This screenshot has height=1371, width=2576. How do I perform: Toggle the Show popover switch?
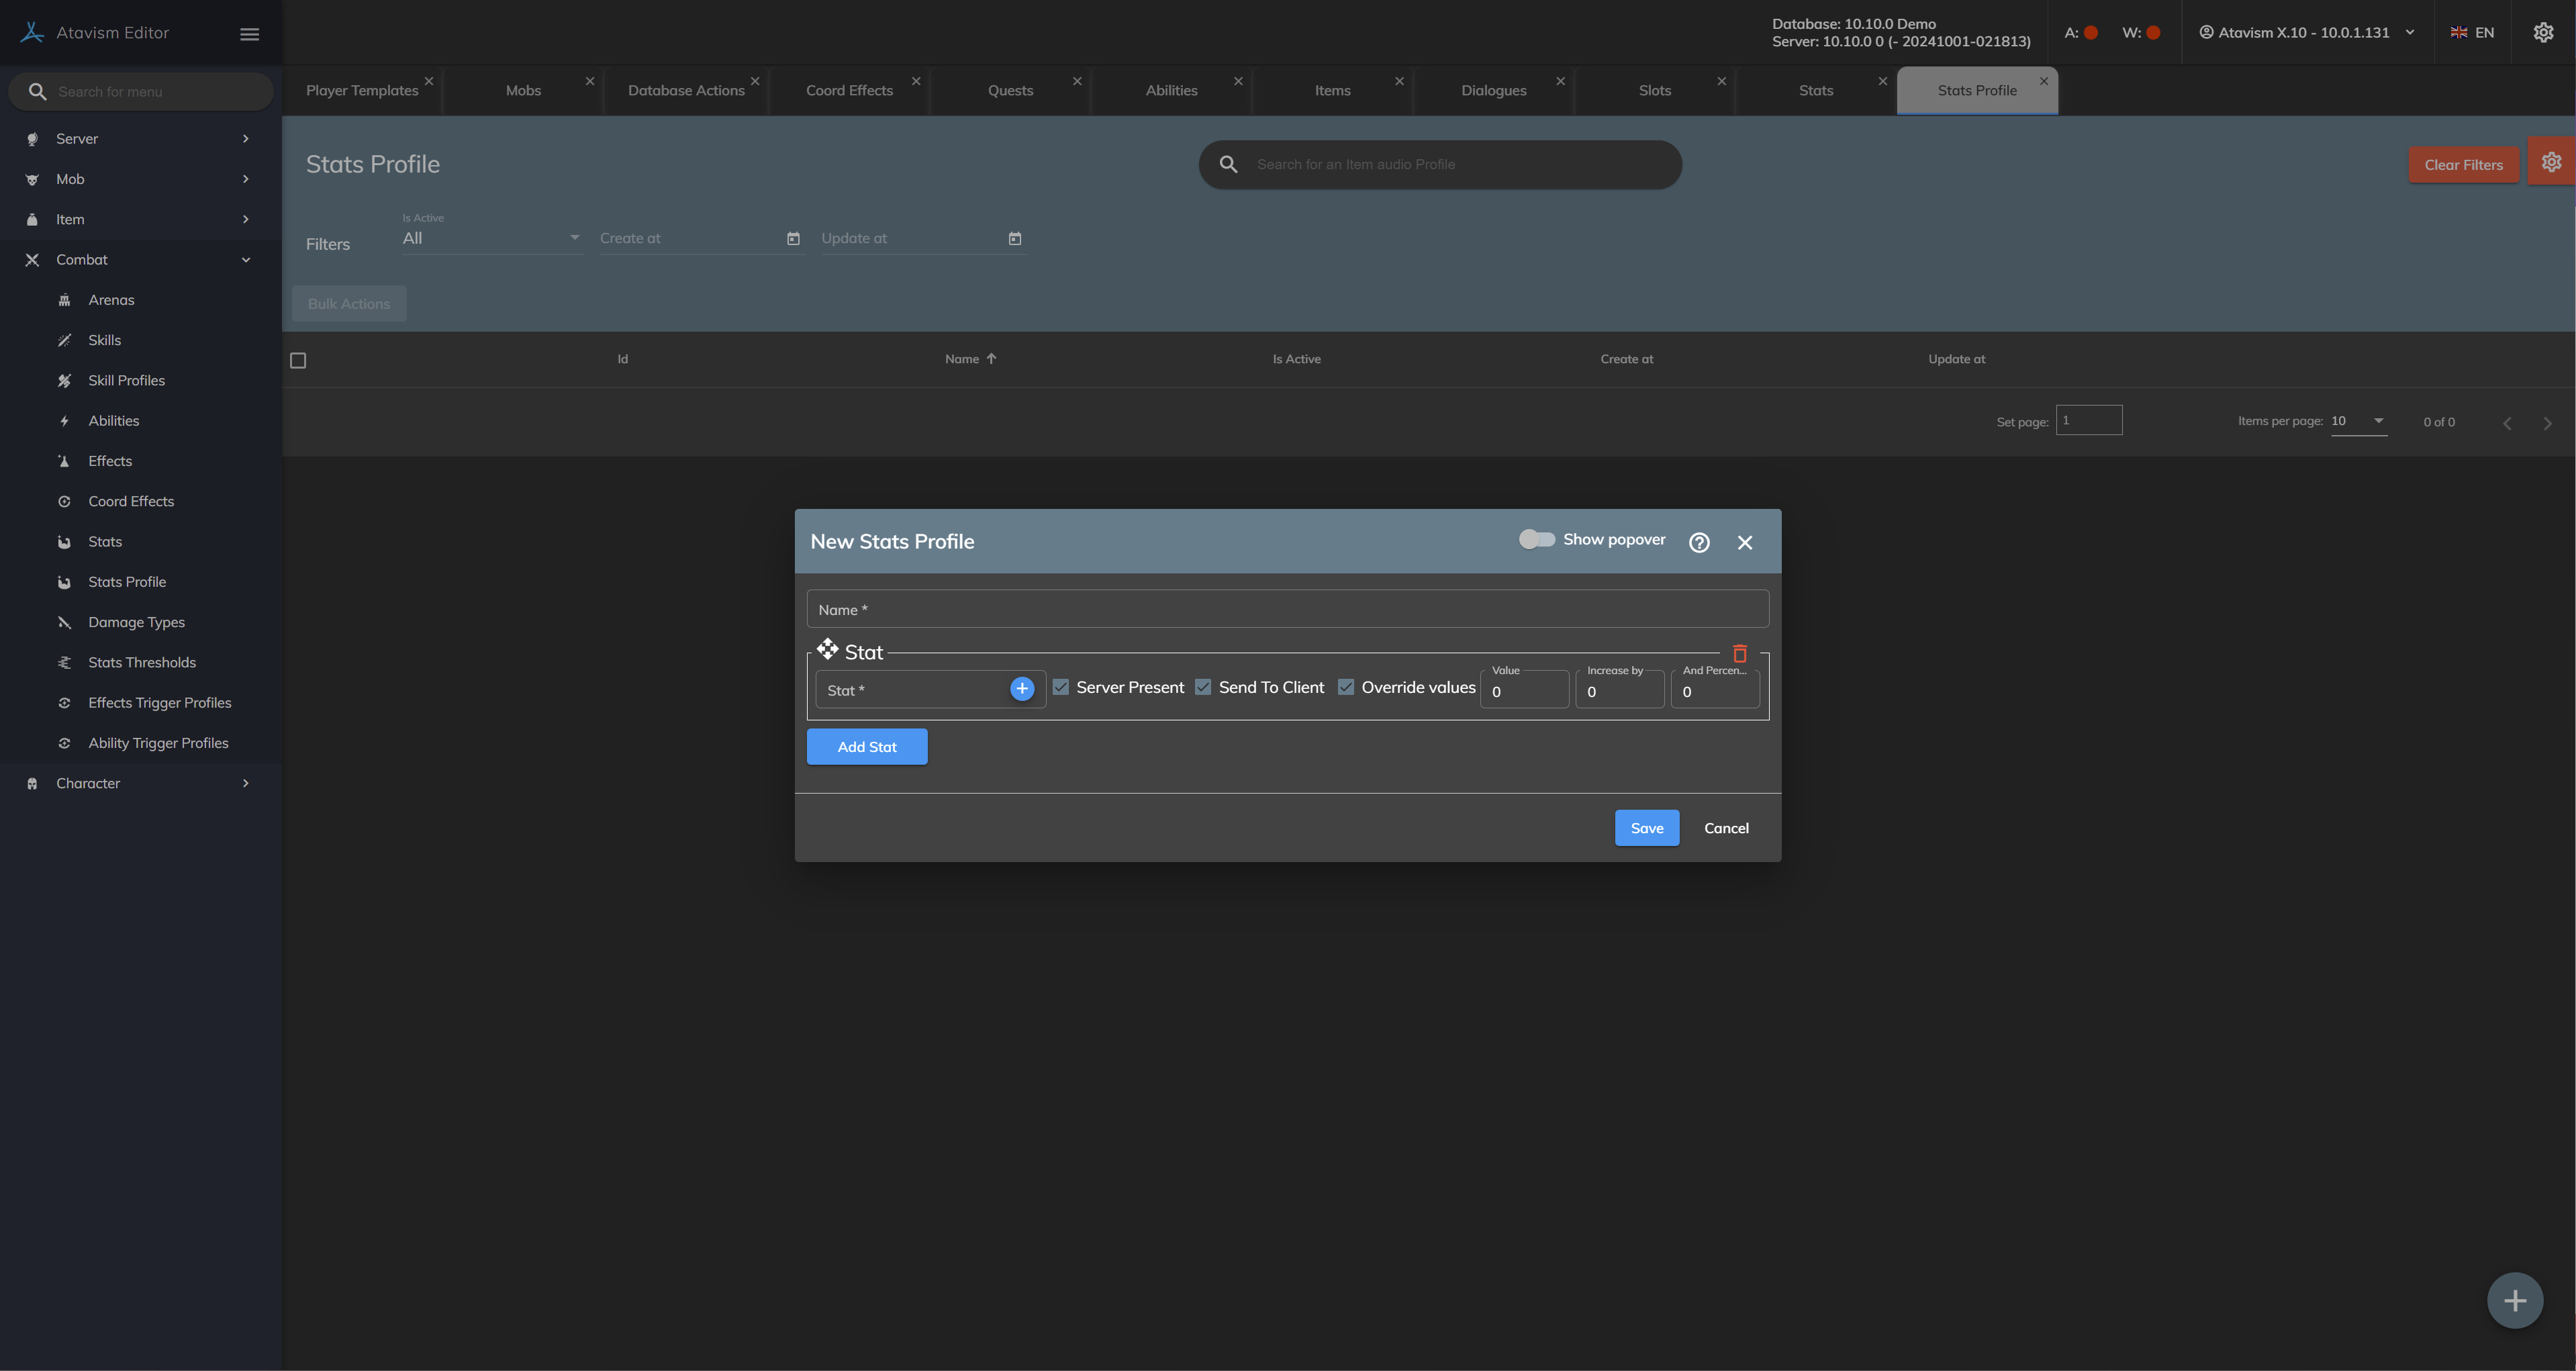(x=1536, y=540)
